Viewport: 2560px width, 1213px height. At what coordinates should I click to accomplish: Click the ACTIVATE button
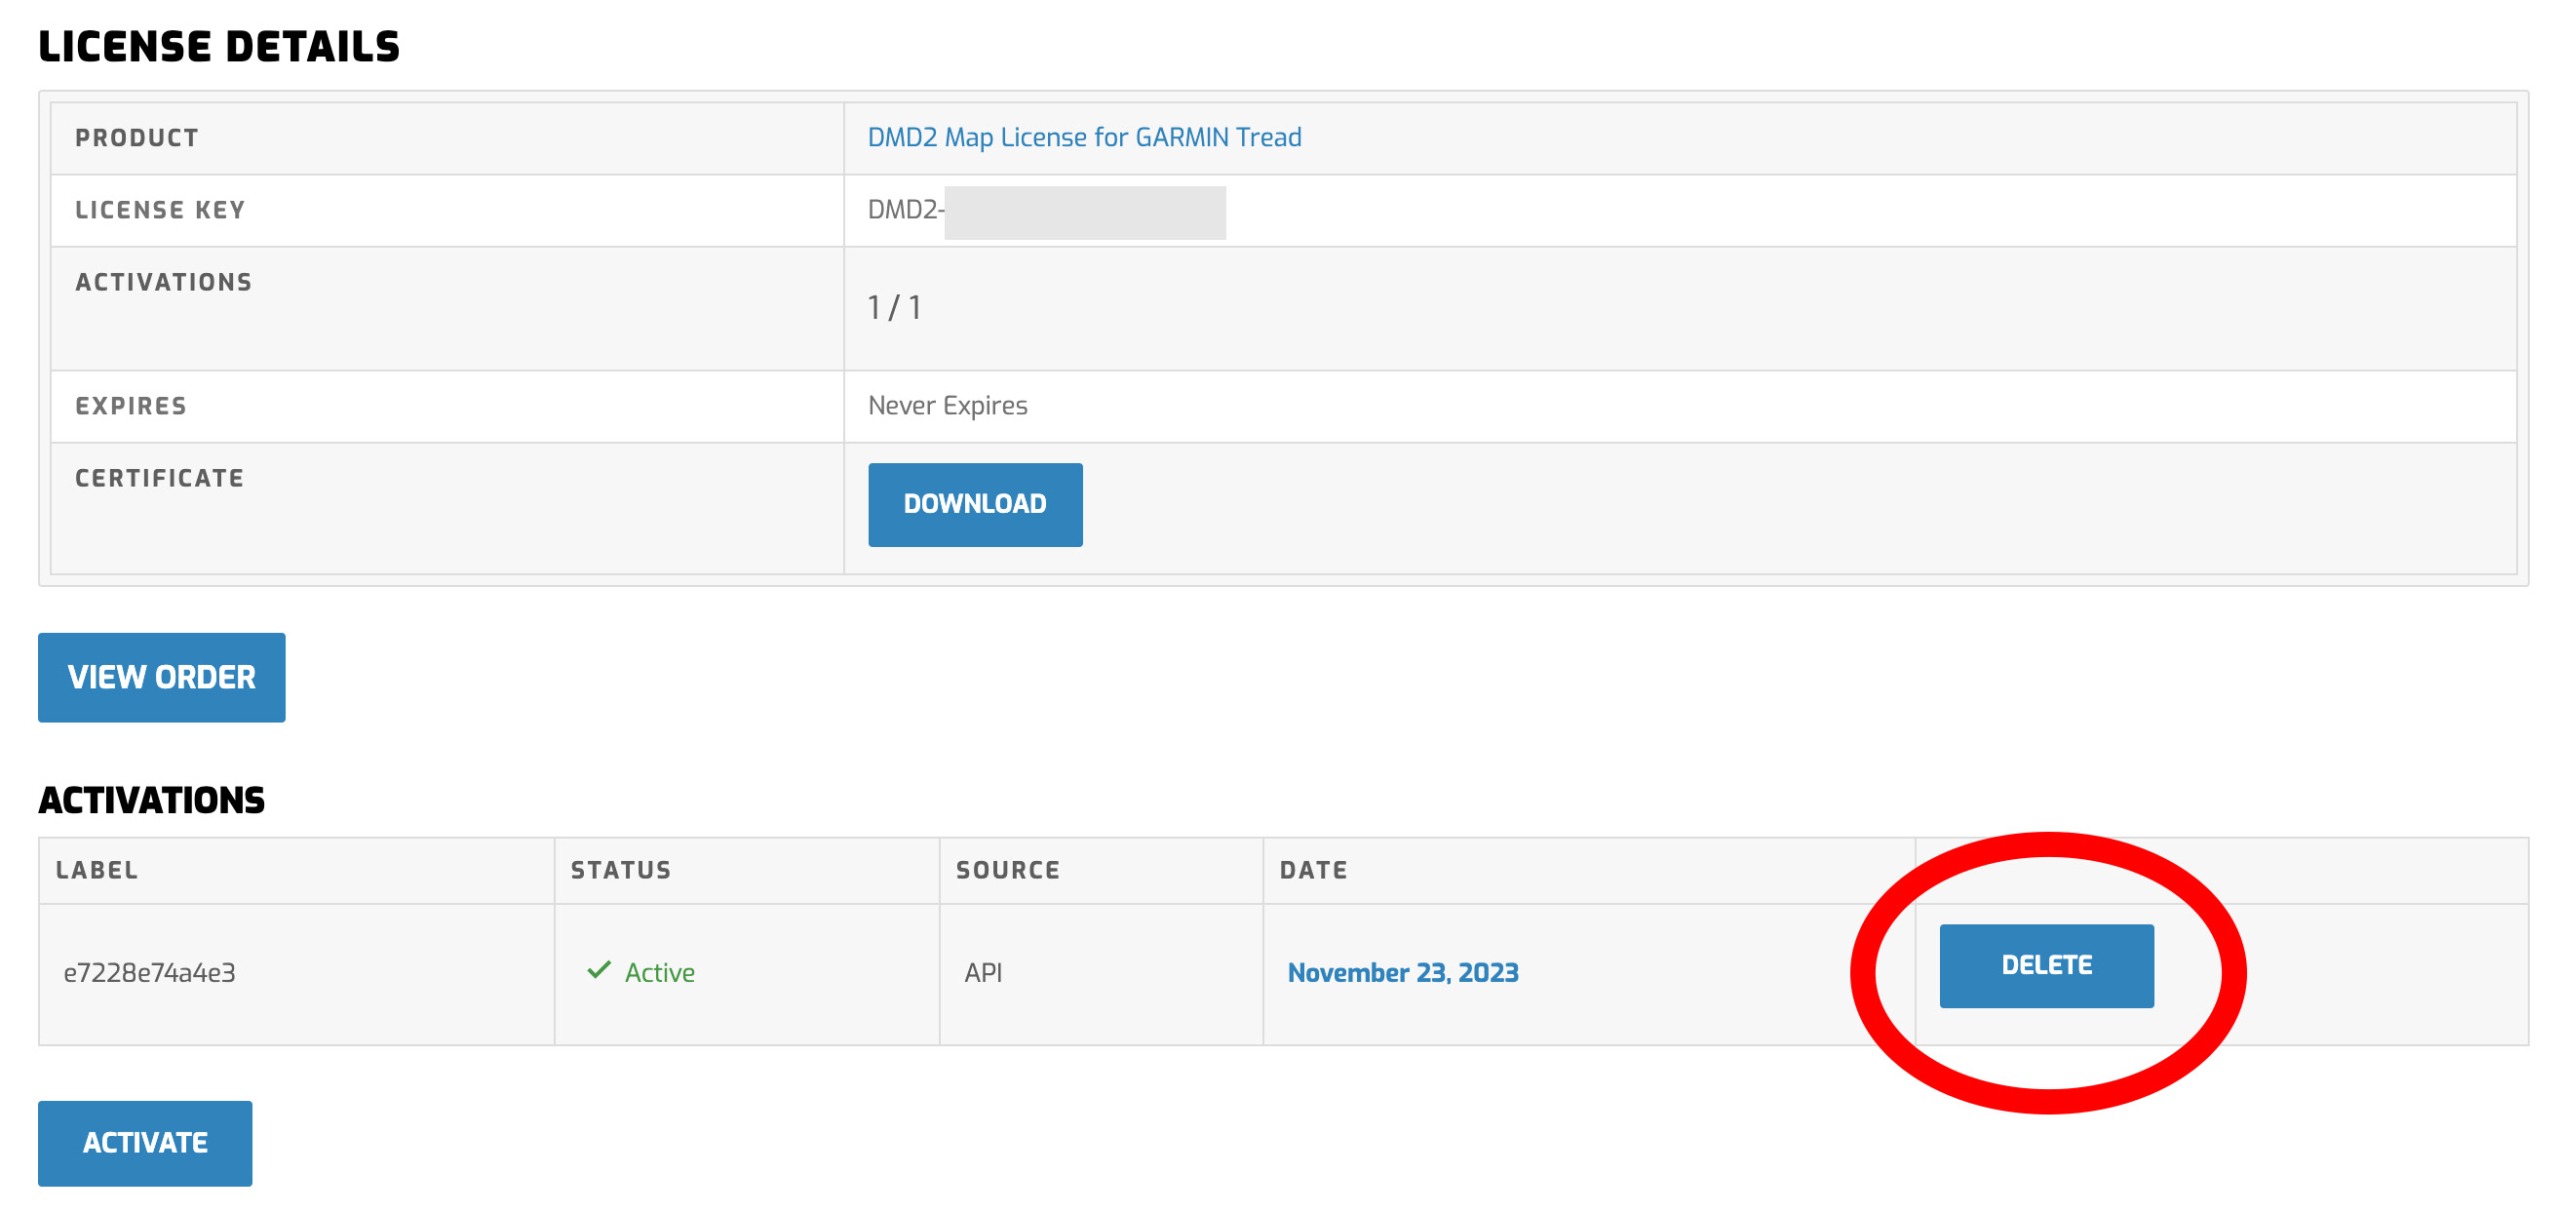(145, 1142)
